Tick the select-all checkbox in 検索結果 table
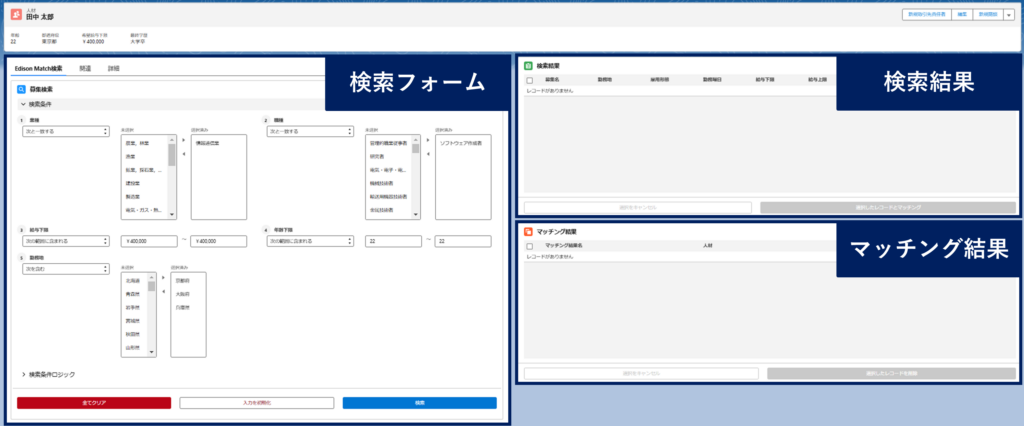The height and width of the screenshot is (426, 1024). point(529,79)
